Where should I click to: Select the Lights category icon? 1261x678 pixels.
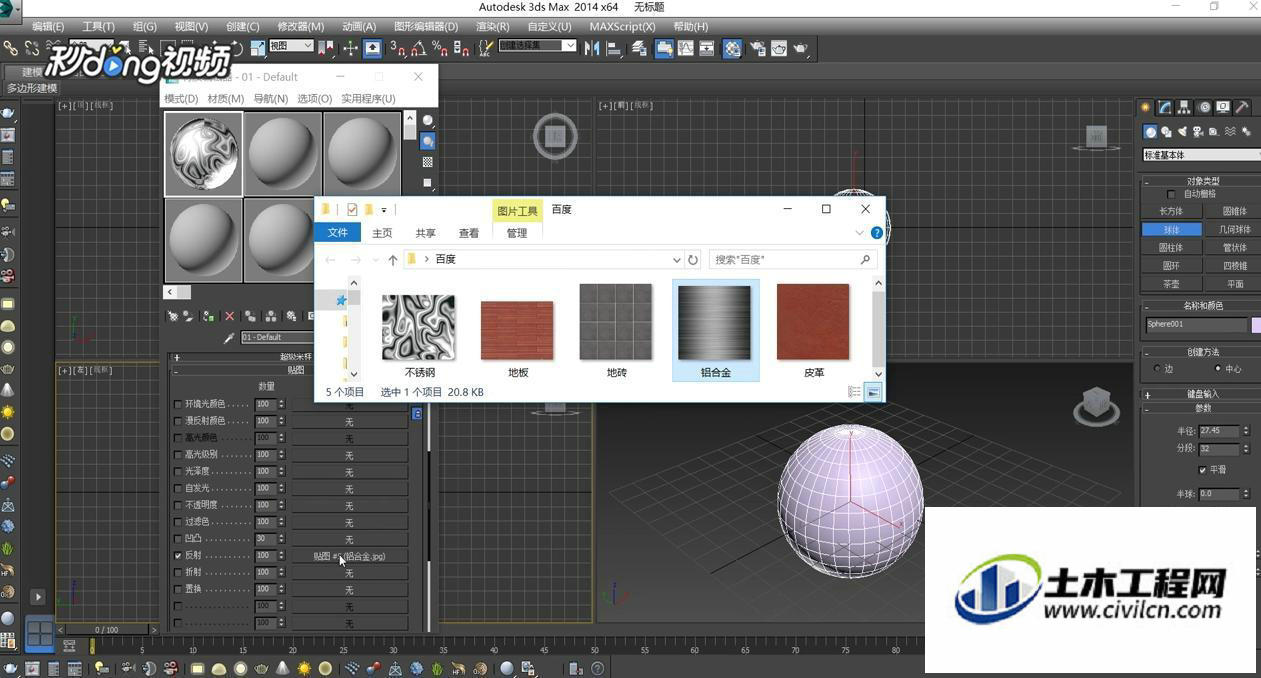[x=1183, y=132]
